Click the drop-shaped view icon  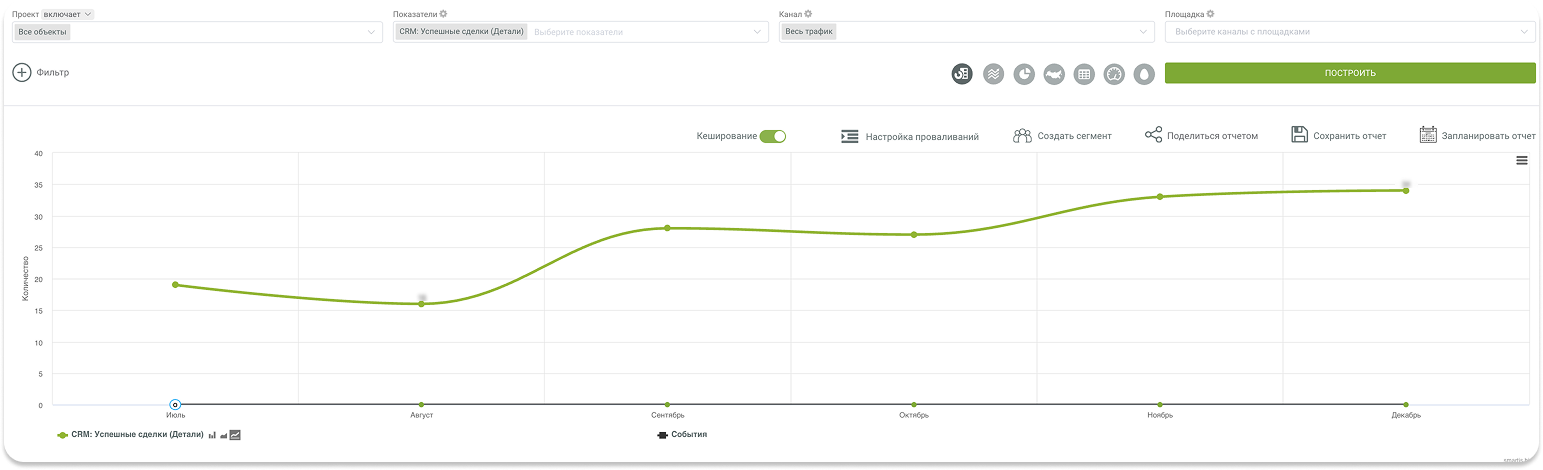click(x=1144, y=74)
